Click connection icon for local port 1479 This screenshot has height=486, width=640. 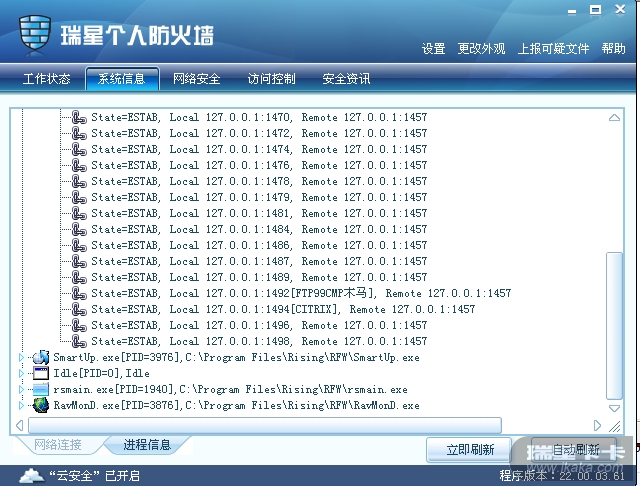point(79,198)
